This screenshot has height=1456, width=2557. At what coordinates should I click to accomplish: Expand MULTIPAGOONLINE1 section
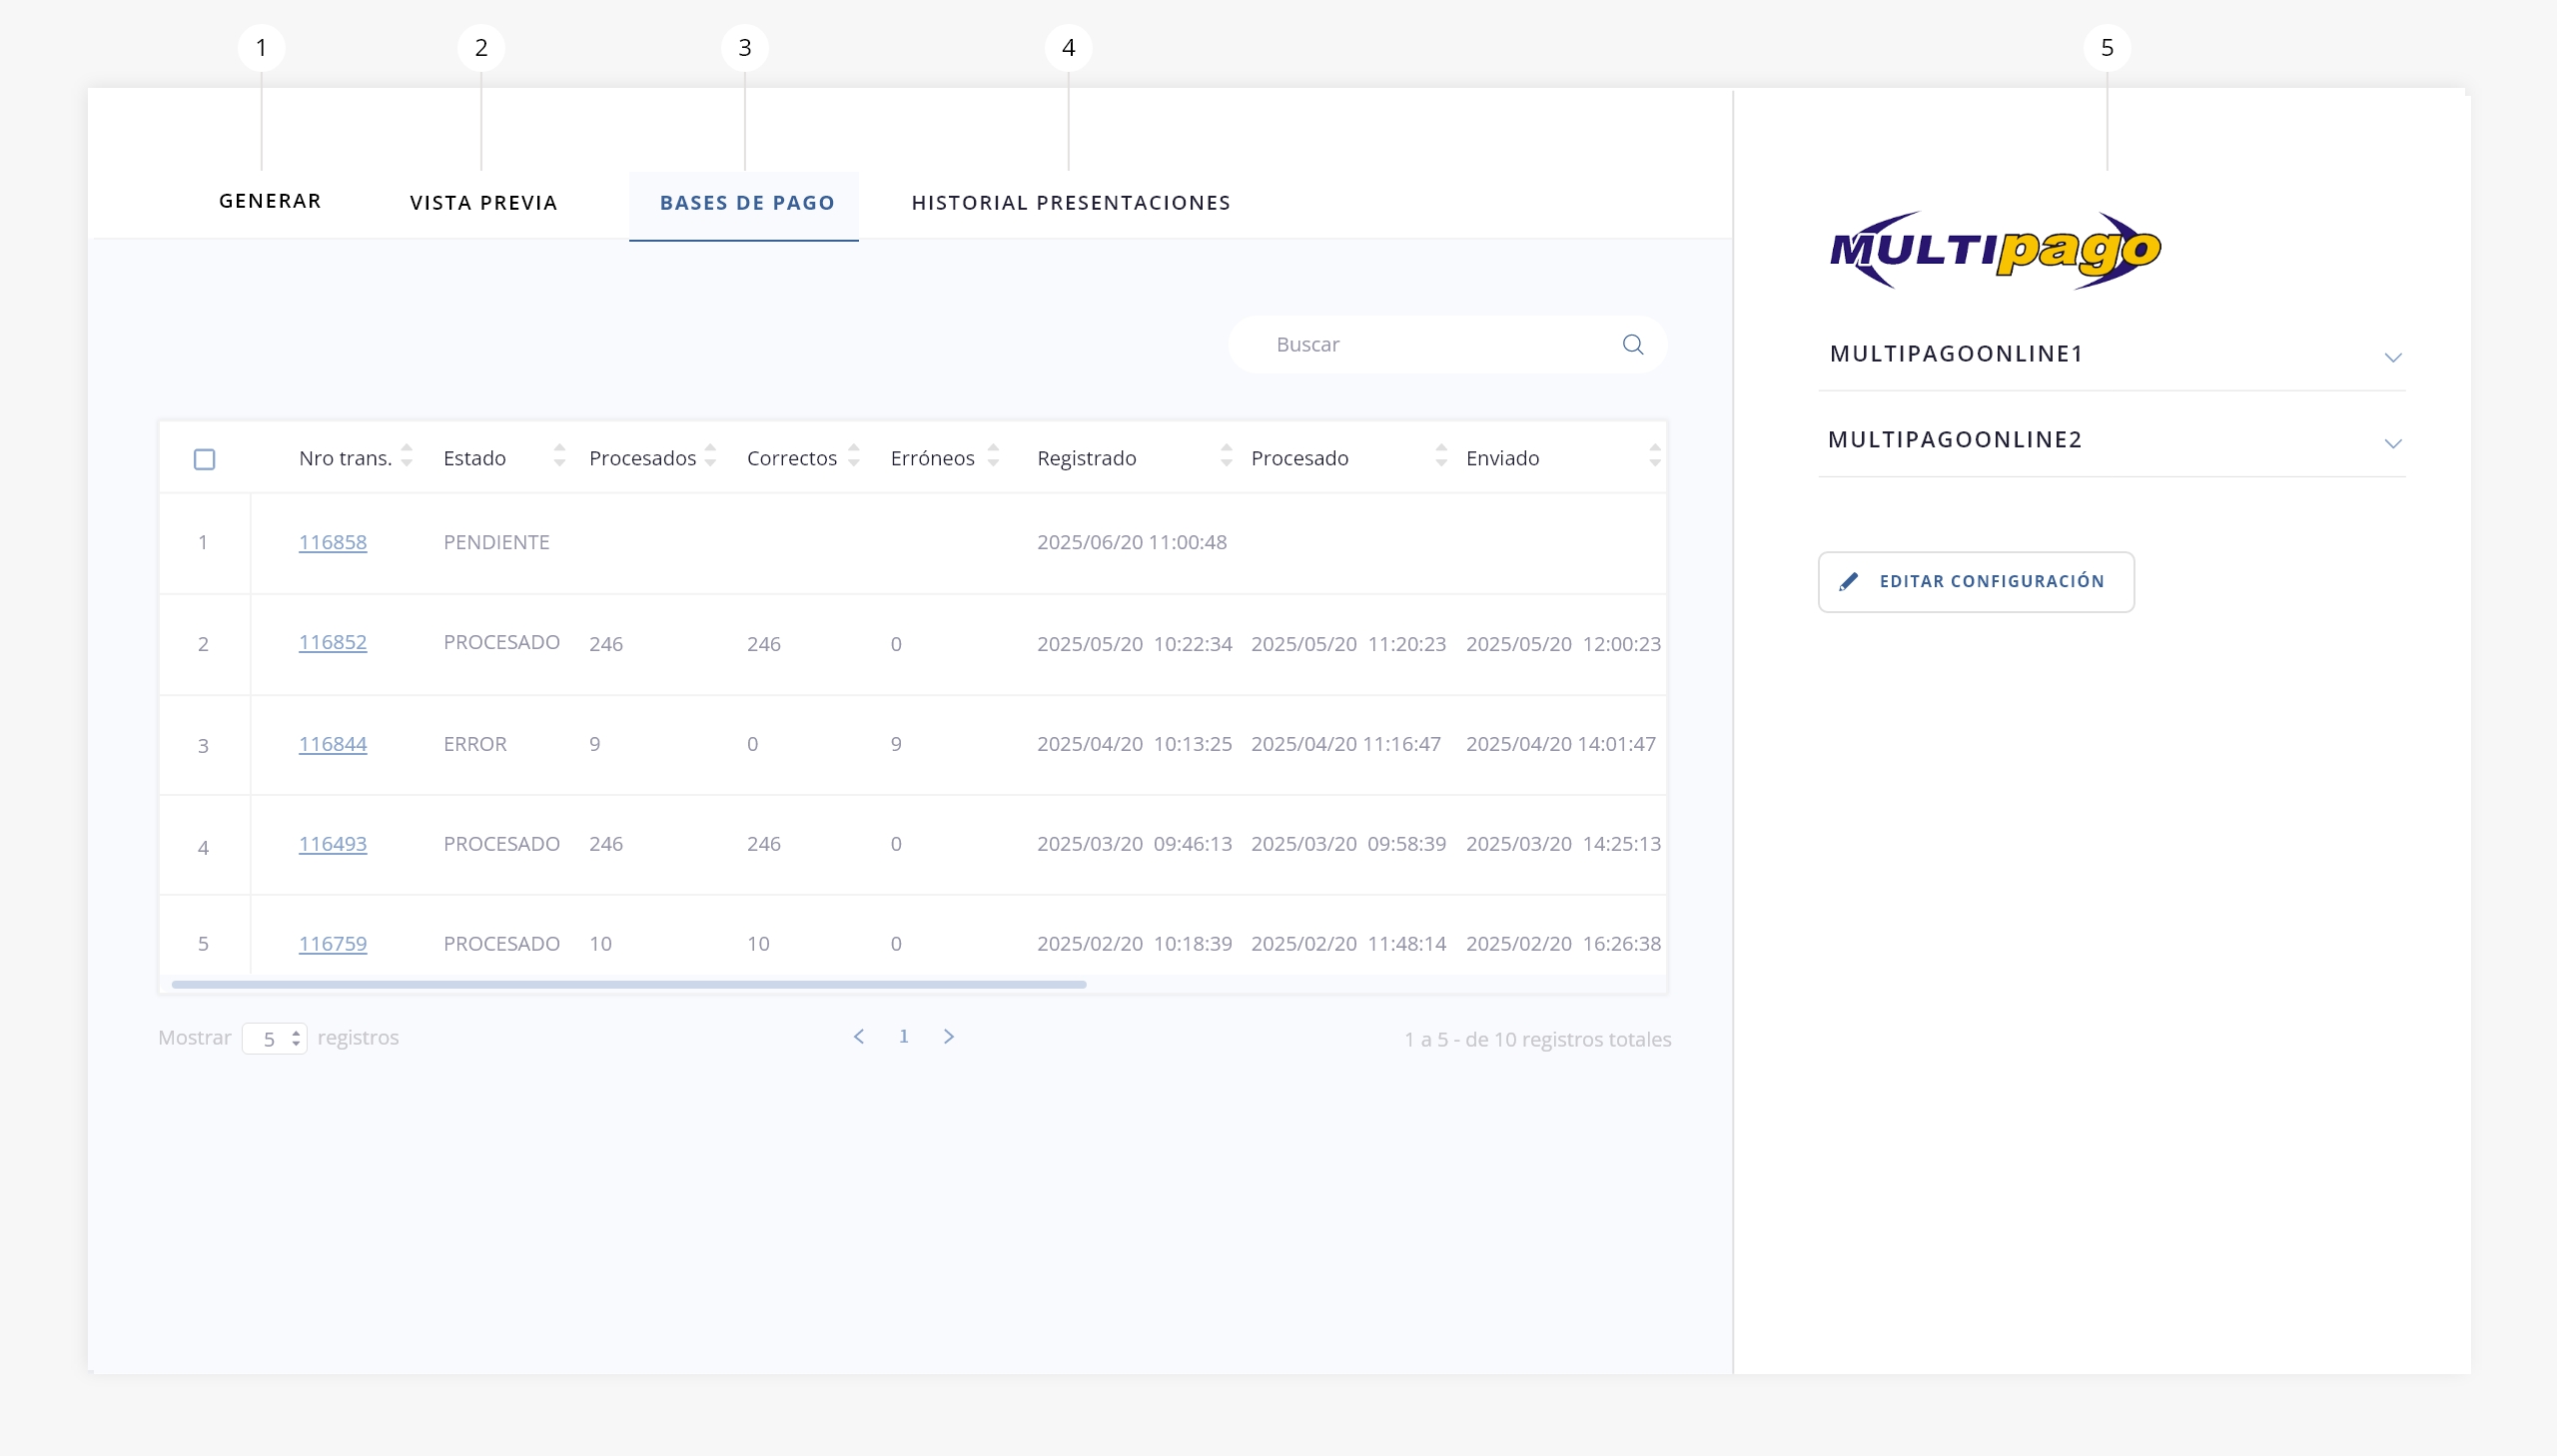tap(2392, 357)
